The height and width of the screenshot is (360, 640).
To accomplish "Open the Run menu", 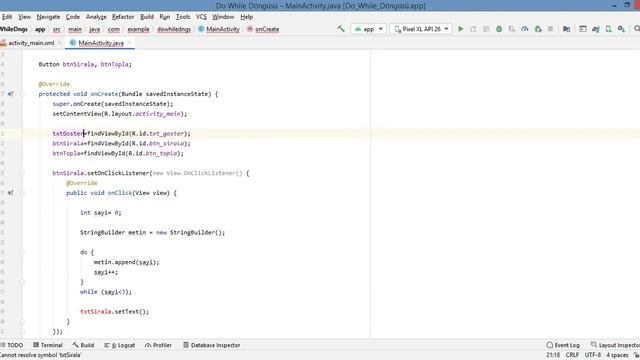I will [165, 17].
